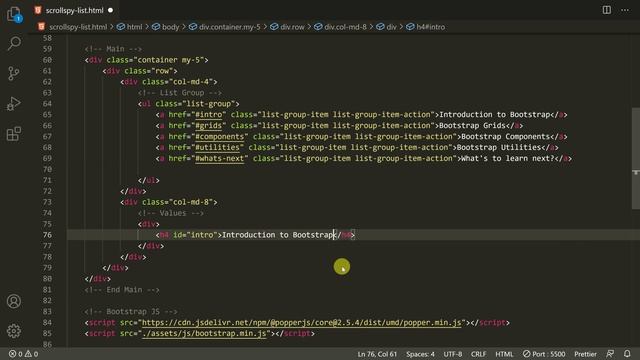Click Port : 5500 Live Server status
This screenshot has width=640, height=360.
tap(544, 354)
